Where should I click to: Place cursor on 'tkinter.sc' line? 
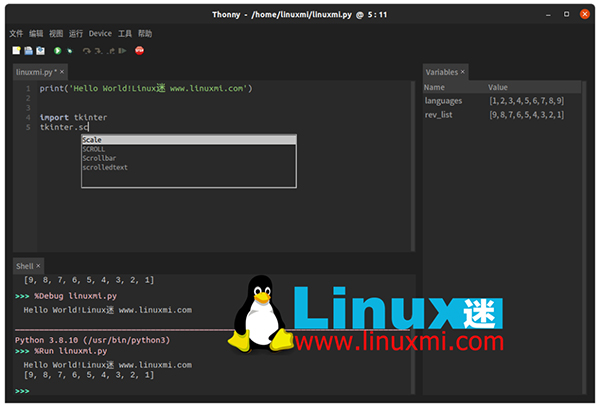pyautogui.click(x=64, y=127)
